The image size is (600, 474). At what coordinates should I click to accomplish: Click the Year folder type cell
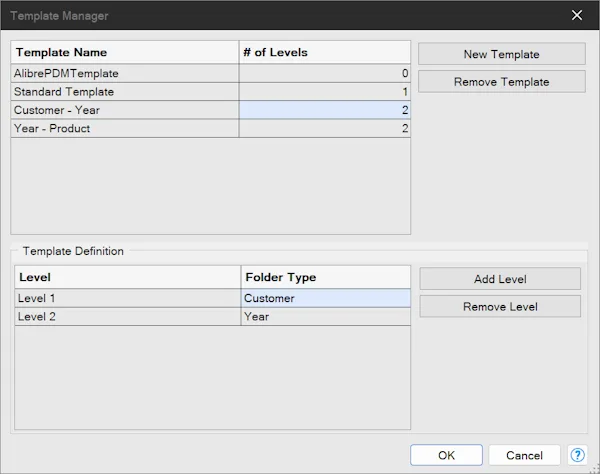[x=326, y=316]
